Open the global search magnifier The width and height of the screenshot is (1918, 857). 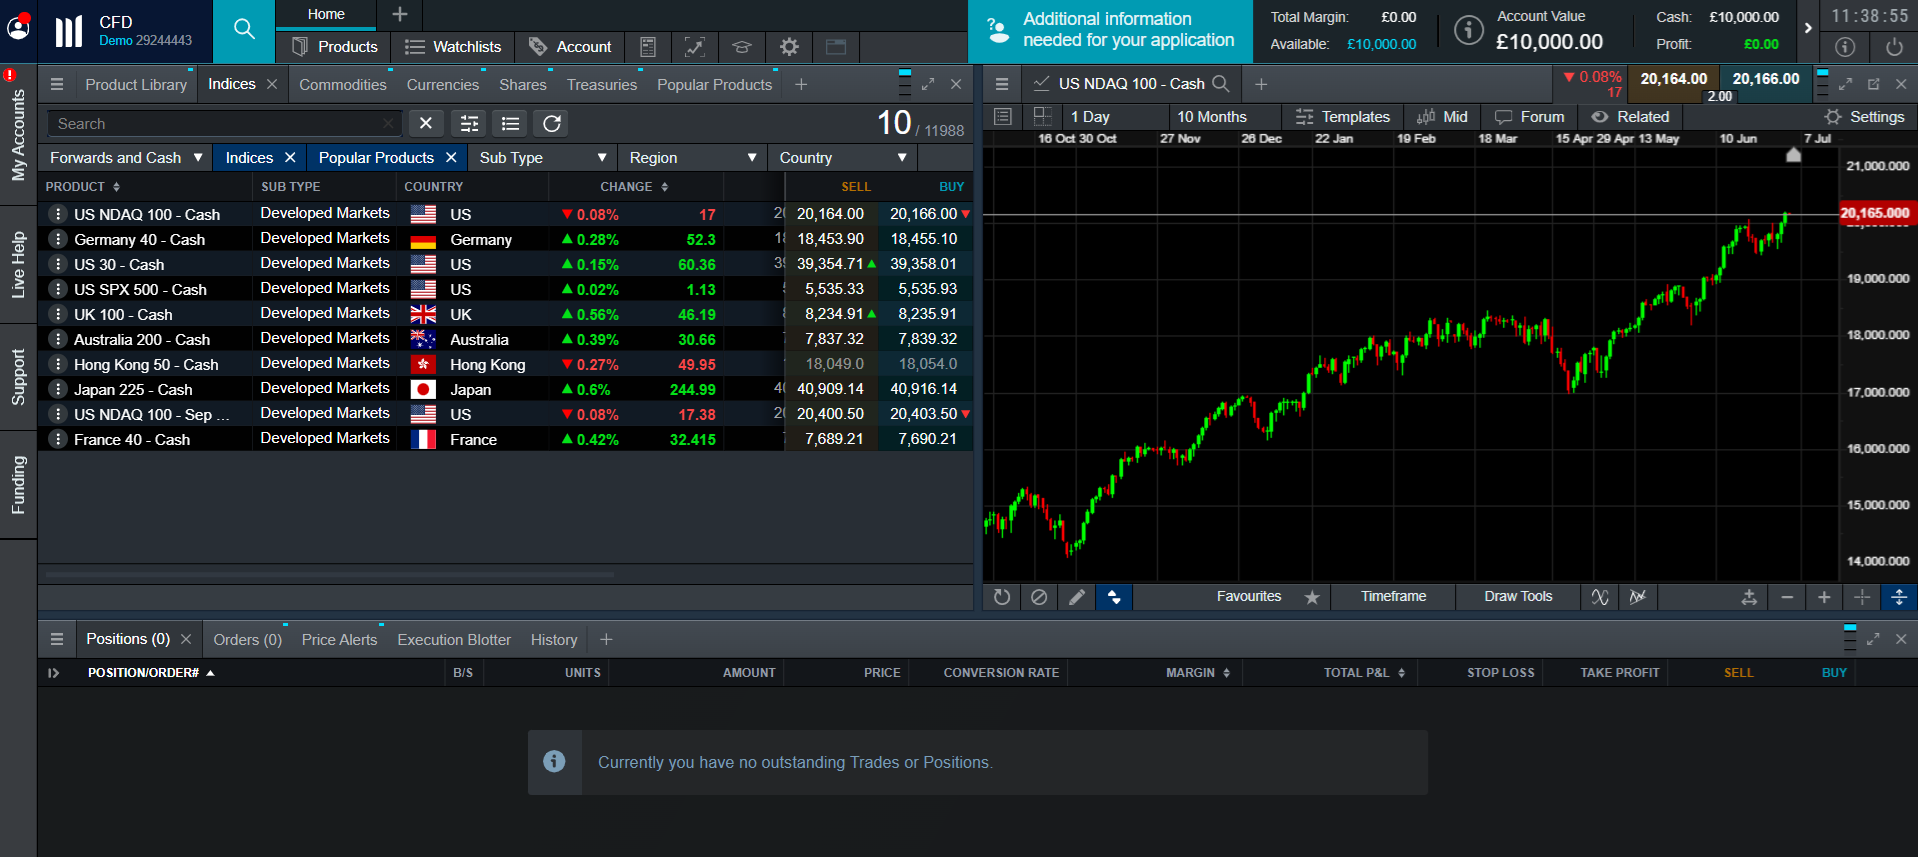click(x=244, y=29)
